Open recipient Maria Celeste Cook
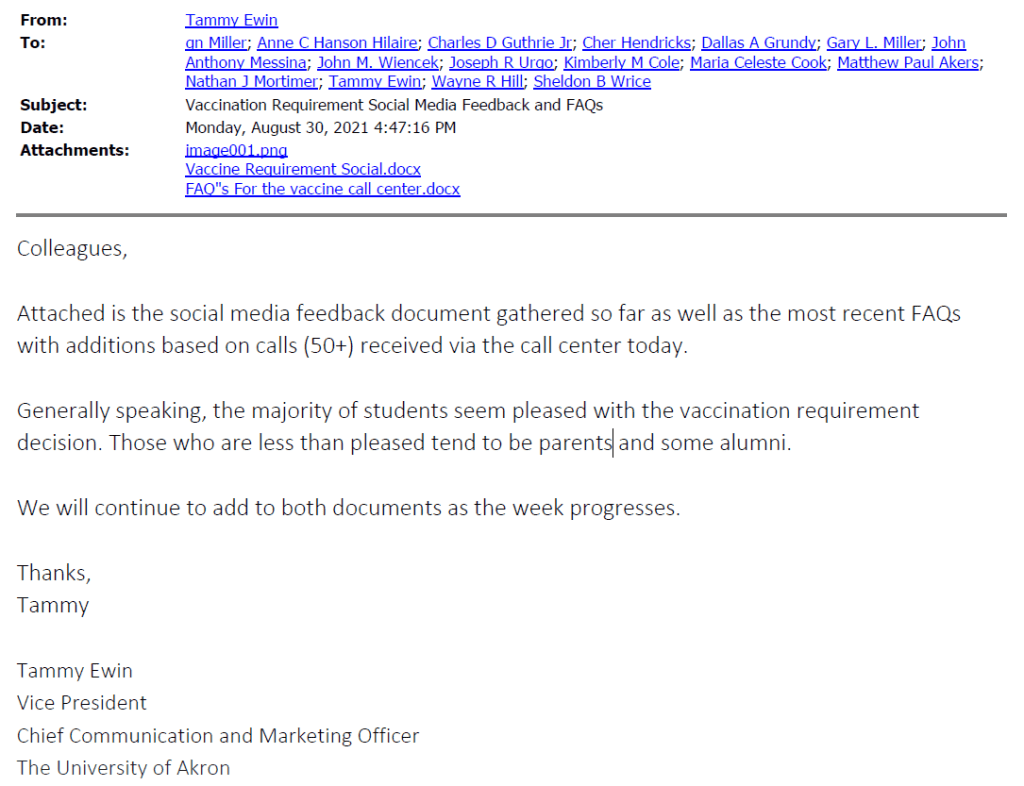Viewport: 1024px width, 786px height. 758,62
